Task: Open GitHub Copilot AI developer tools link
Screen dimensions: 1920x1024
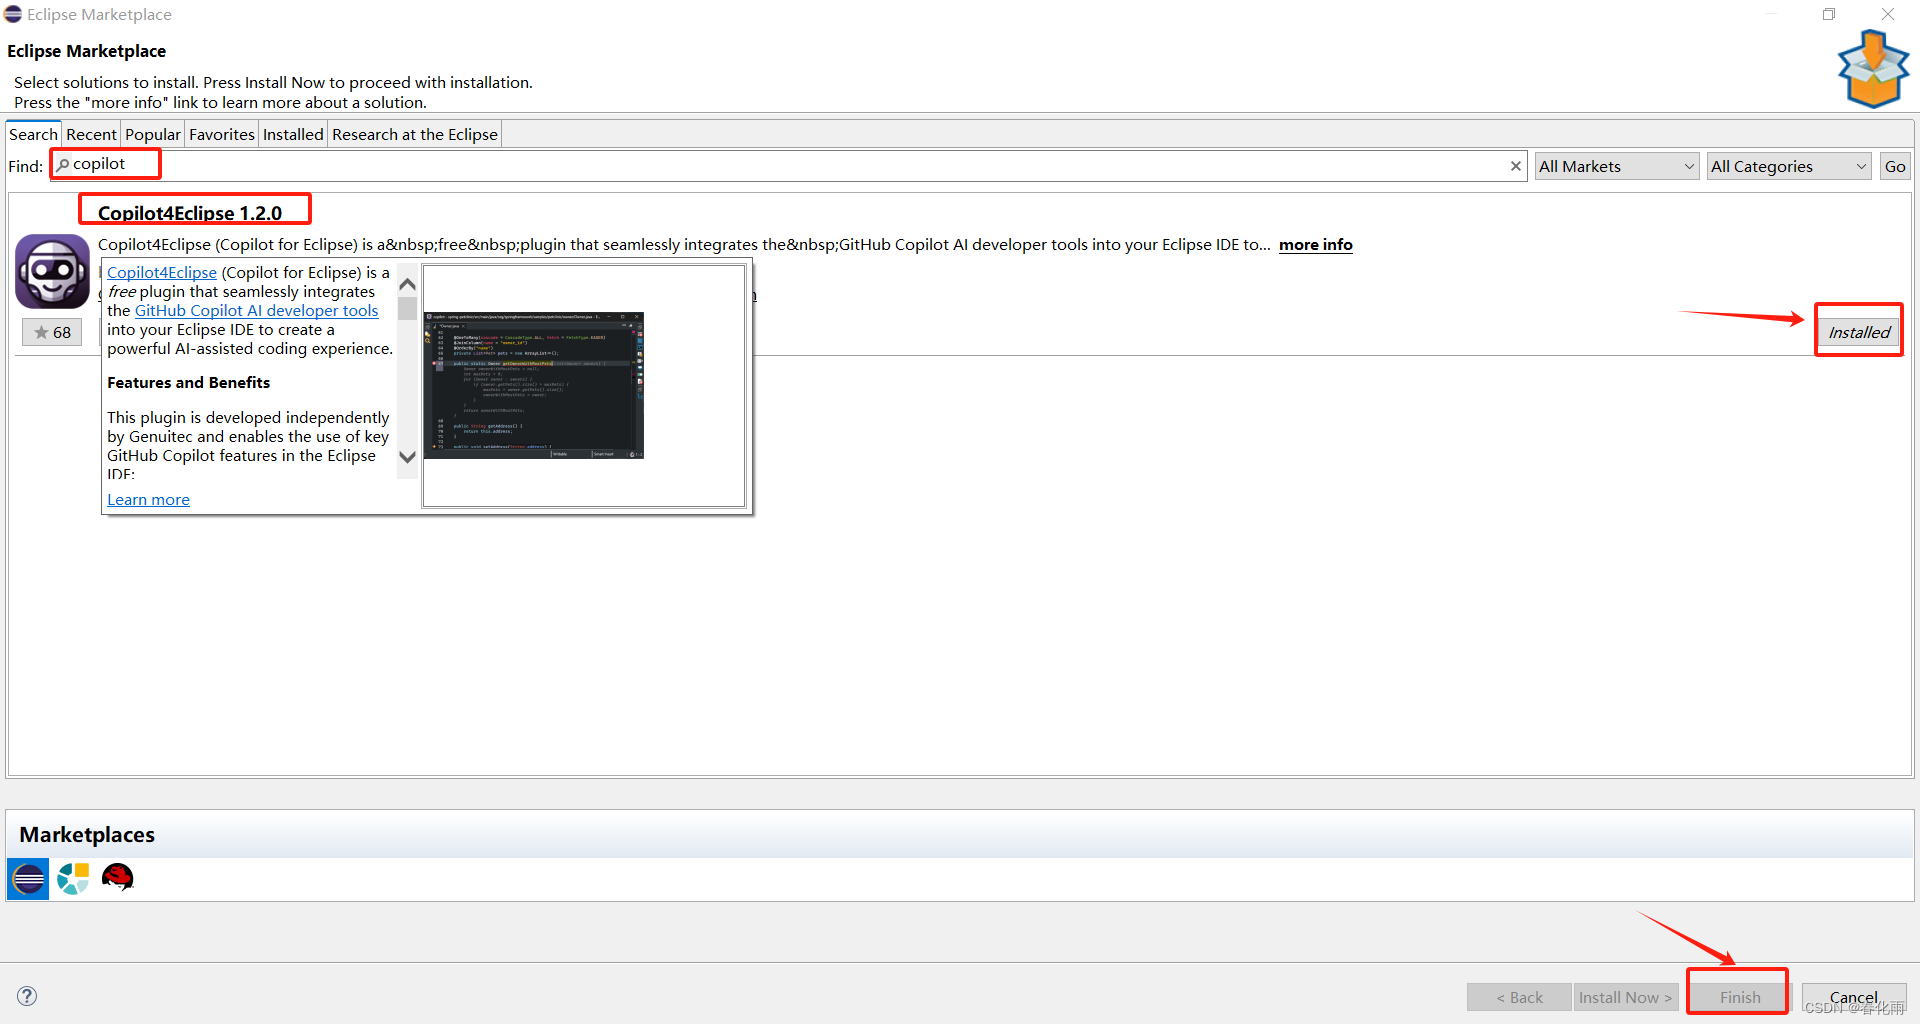Action: pyautogui.click(x=256, y=310)
